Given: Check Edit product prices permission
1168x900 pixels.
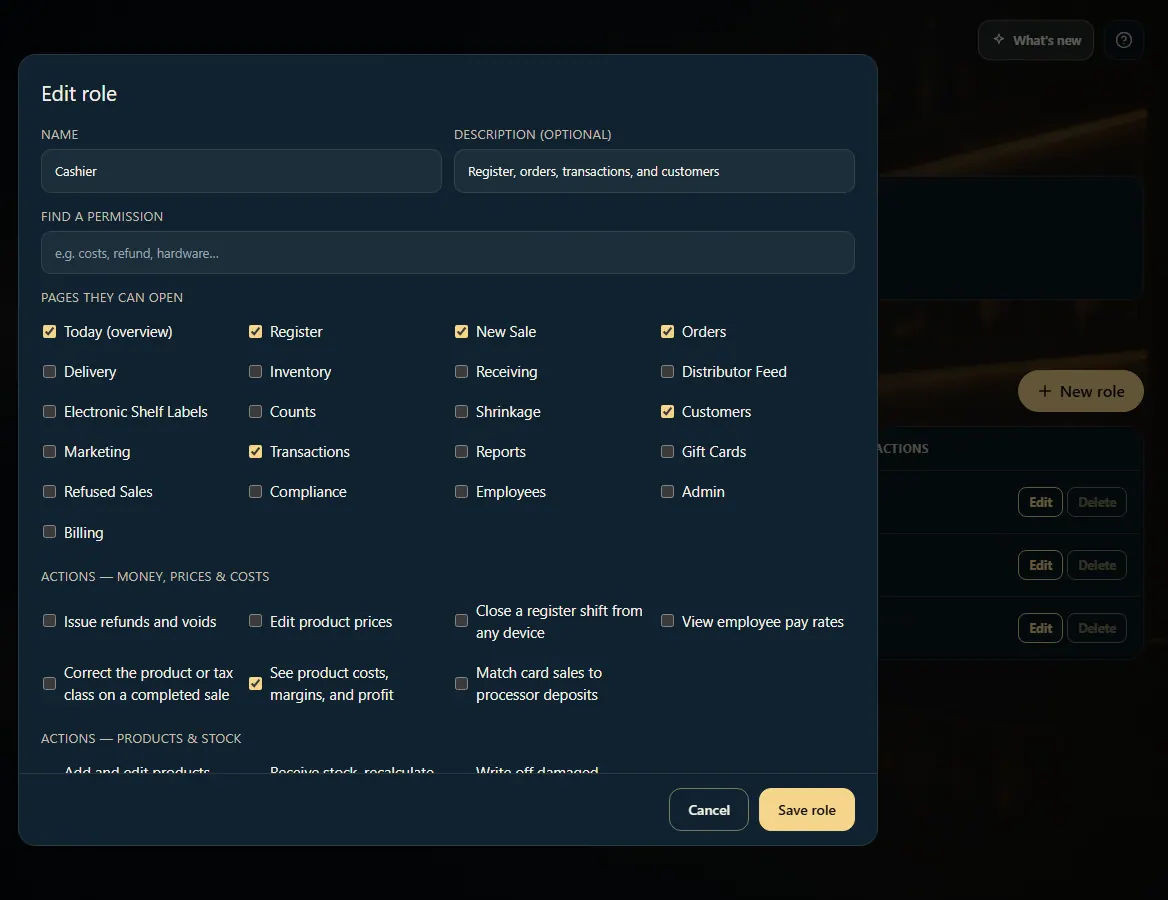Looking at the screenshot, I should 256,621.
